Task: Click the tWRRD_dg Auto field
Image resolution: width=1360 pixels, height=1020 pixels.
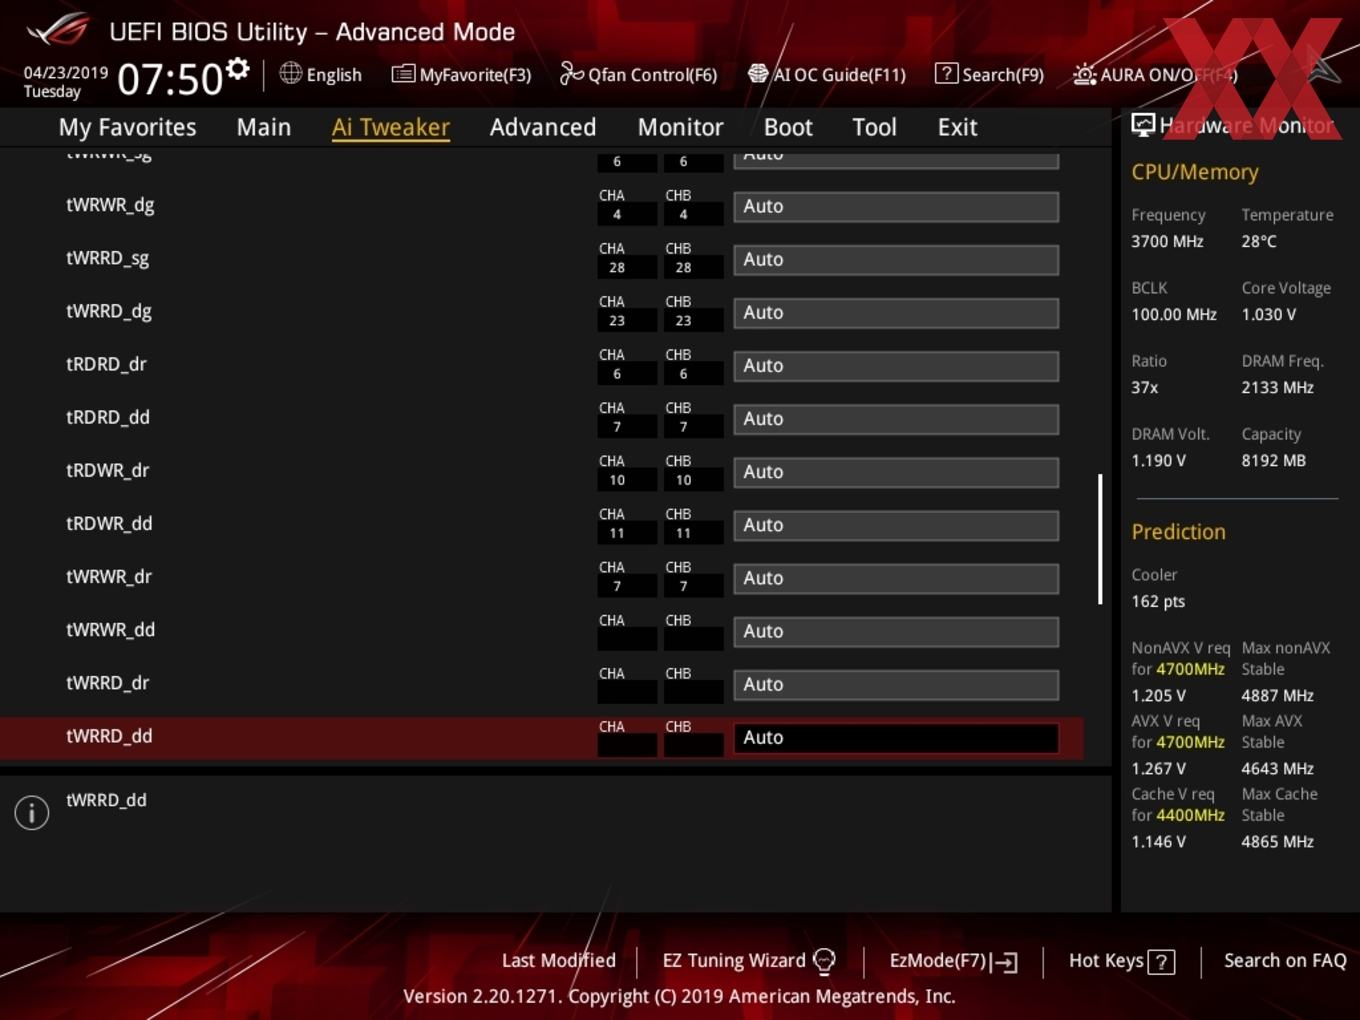Action: click(x=896, y=313)
